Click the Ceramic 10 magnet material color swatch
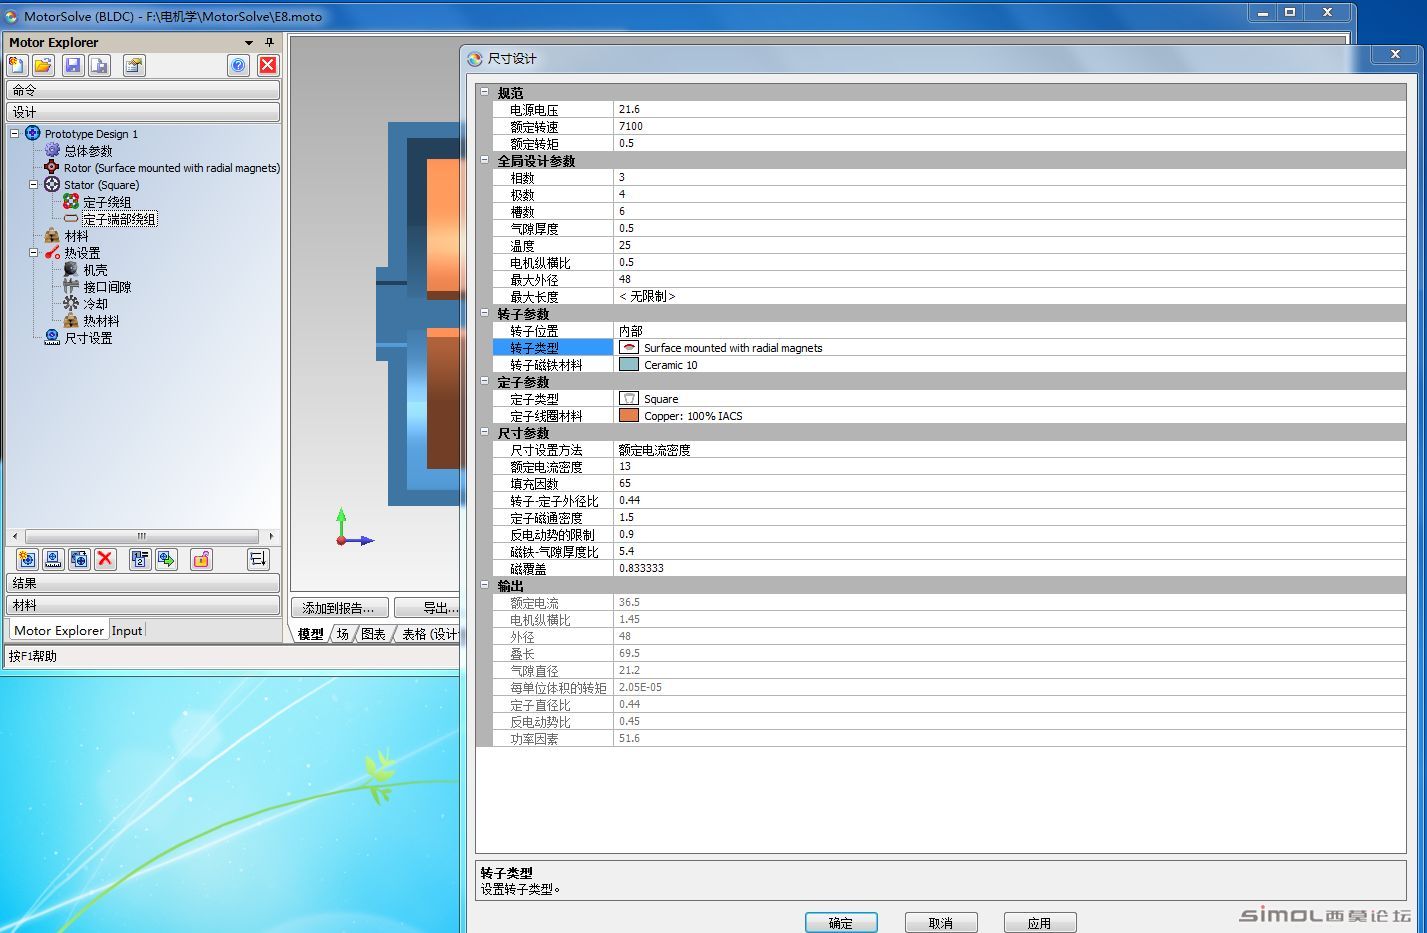 629,364
